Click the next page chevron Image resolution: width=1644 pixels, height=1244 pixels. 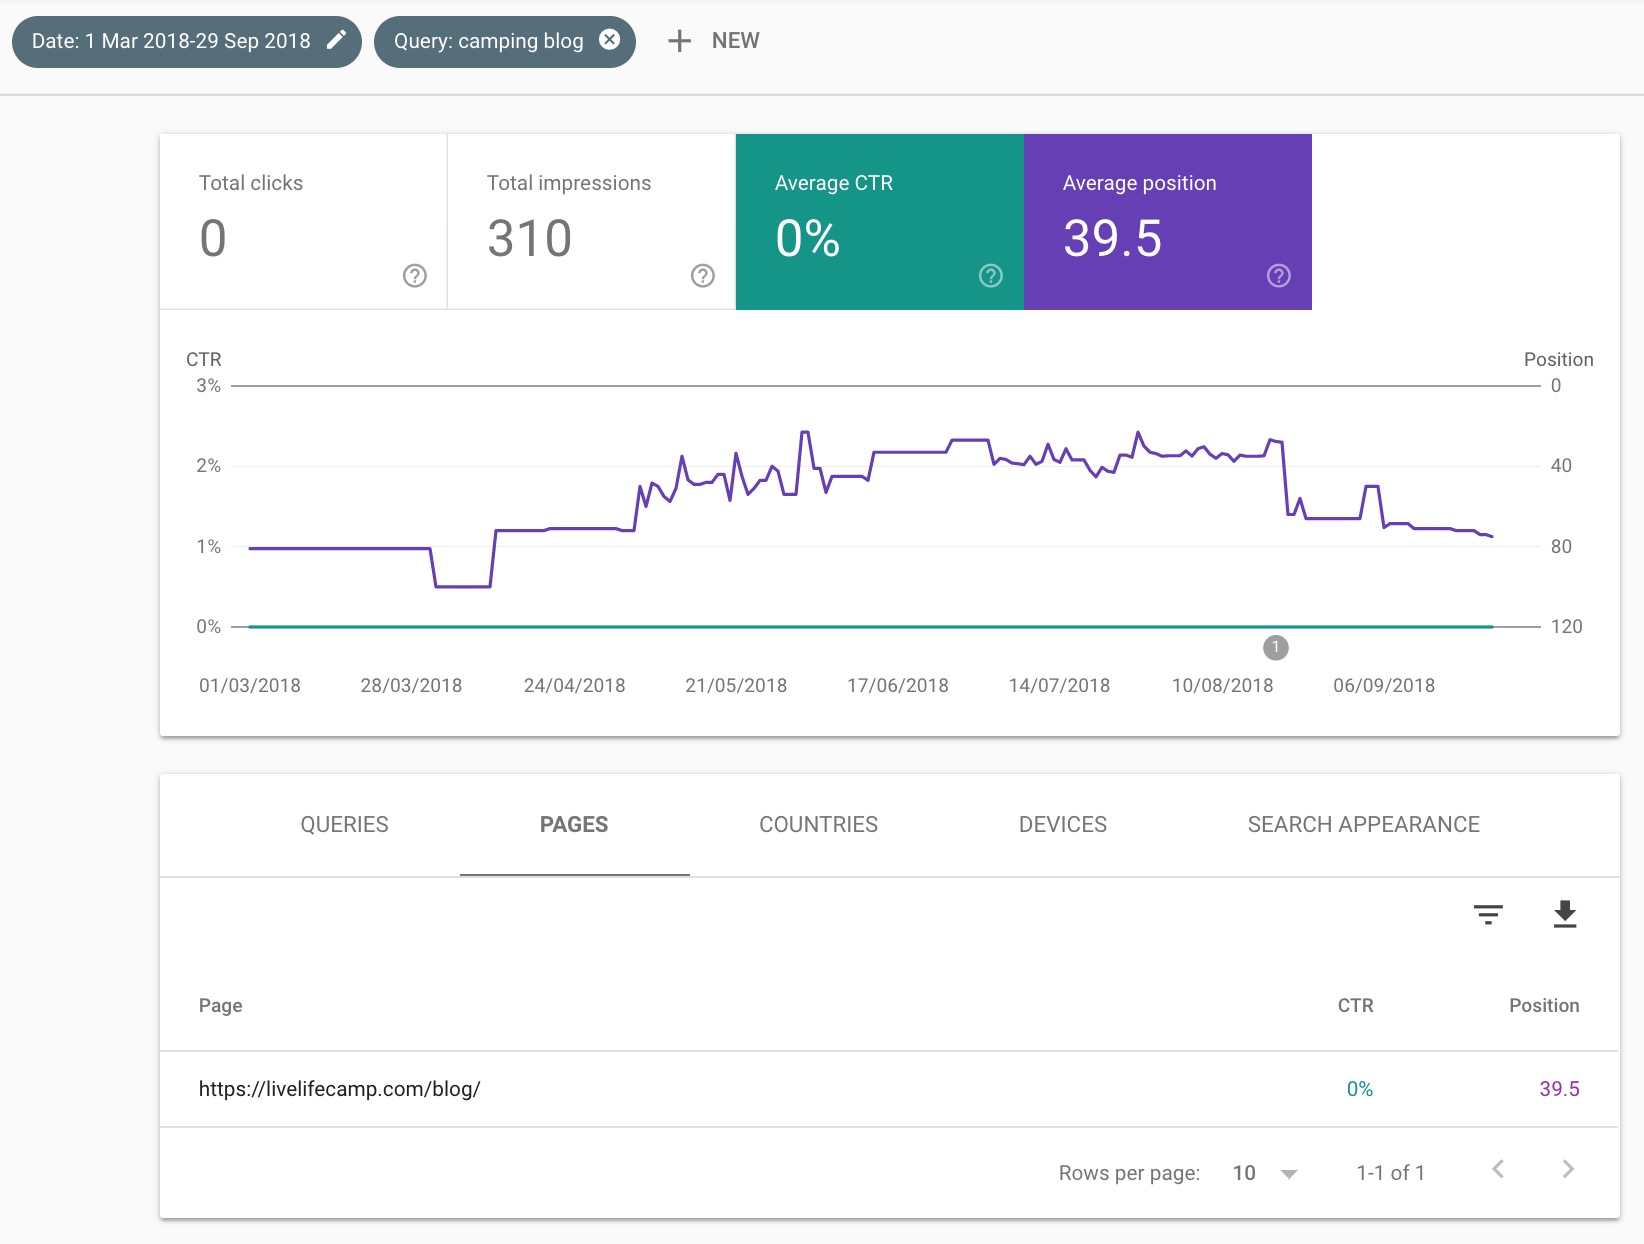pyautogui.click(x=1566, y=1168)
